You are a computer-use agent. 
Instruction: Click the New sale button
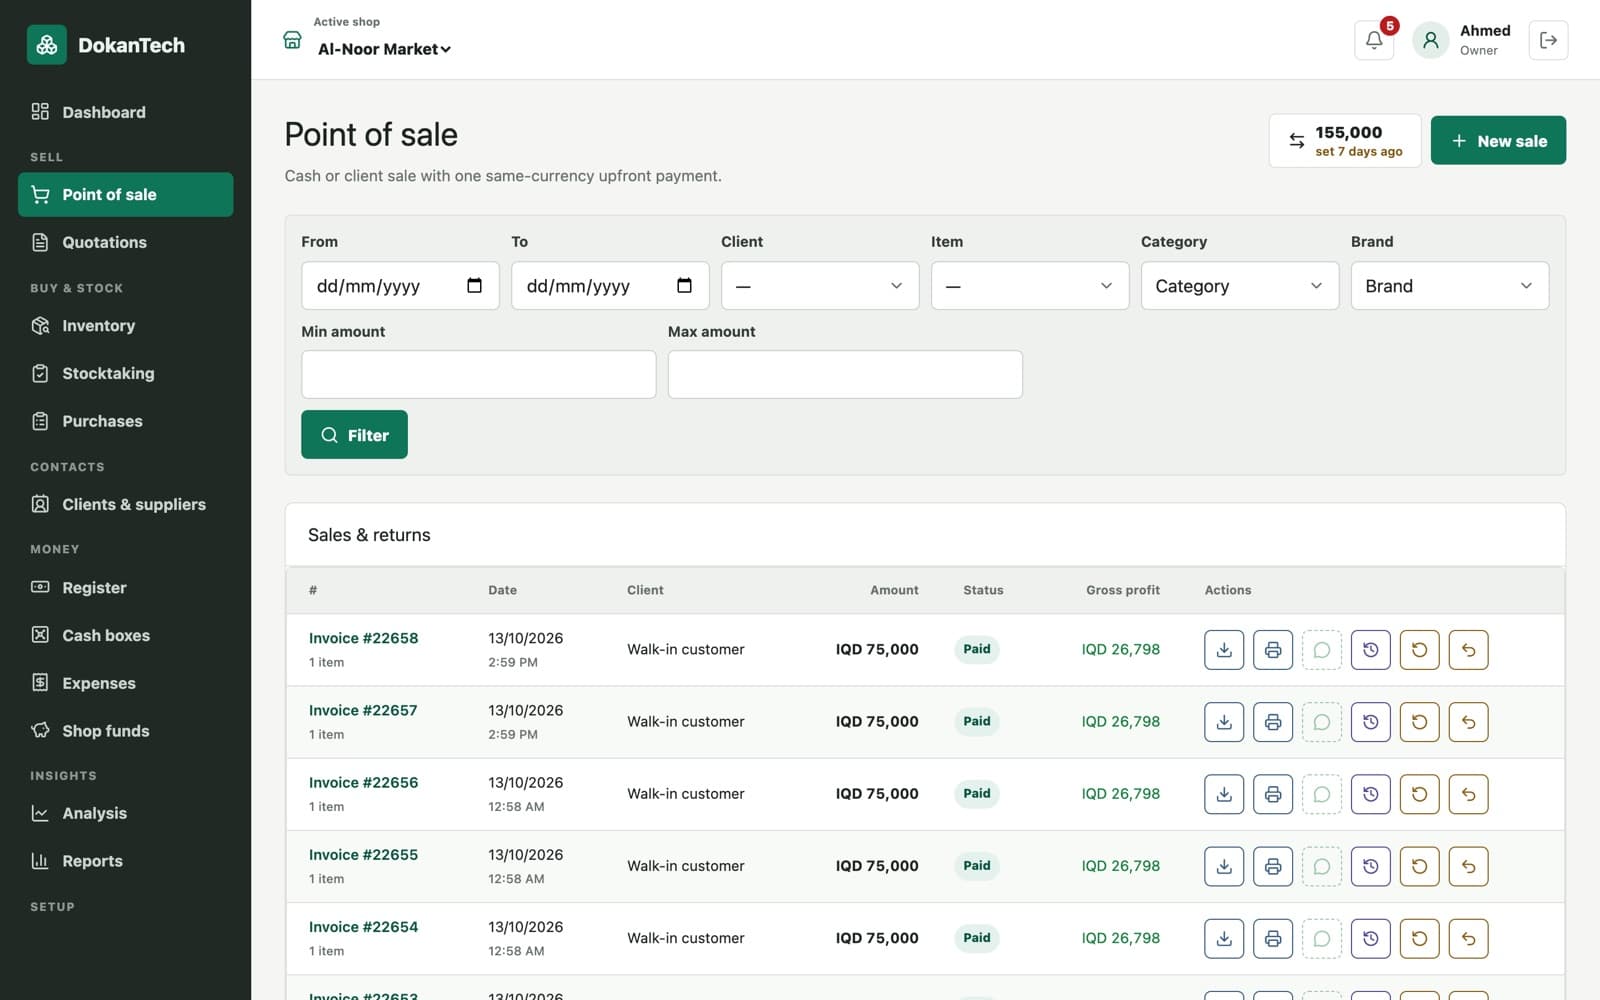1498,141
